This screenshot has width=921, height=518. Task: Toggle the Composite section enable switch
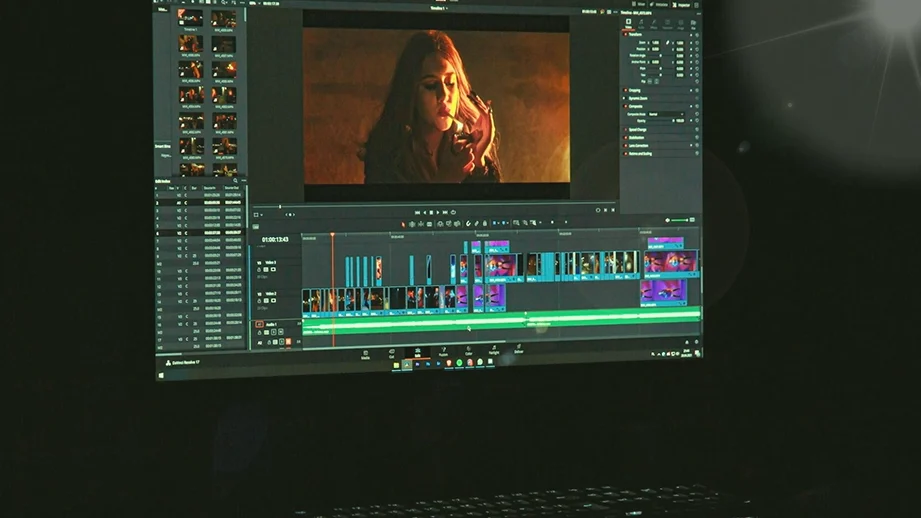tap(625, 105)
